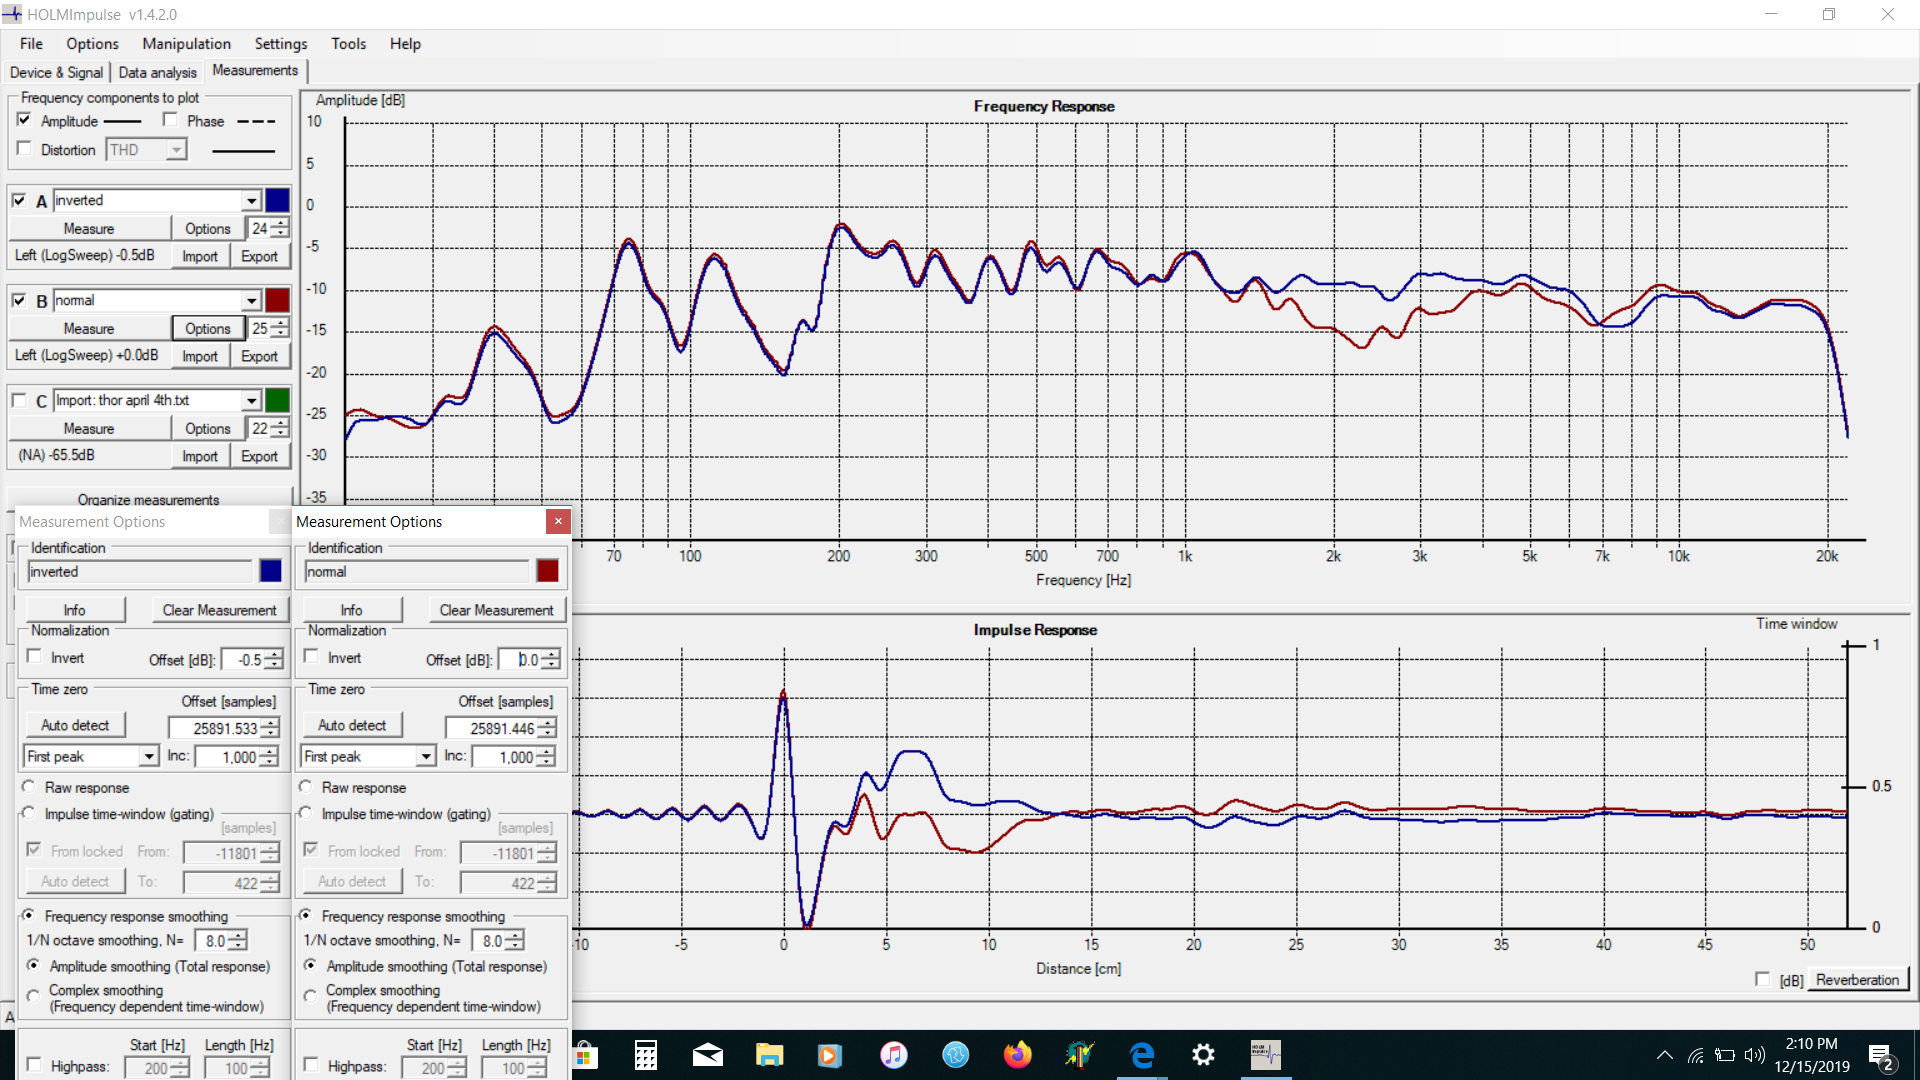
Task: Adjust the dB offset spinner in the normal dialog
Action: (x=551, y=660)
